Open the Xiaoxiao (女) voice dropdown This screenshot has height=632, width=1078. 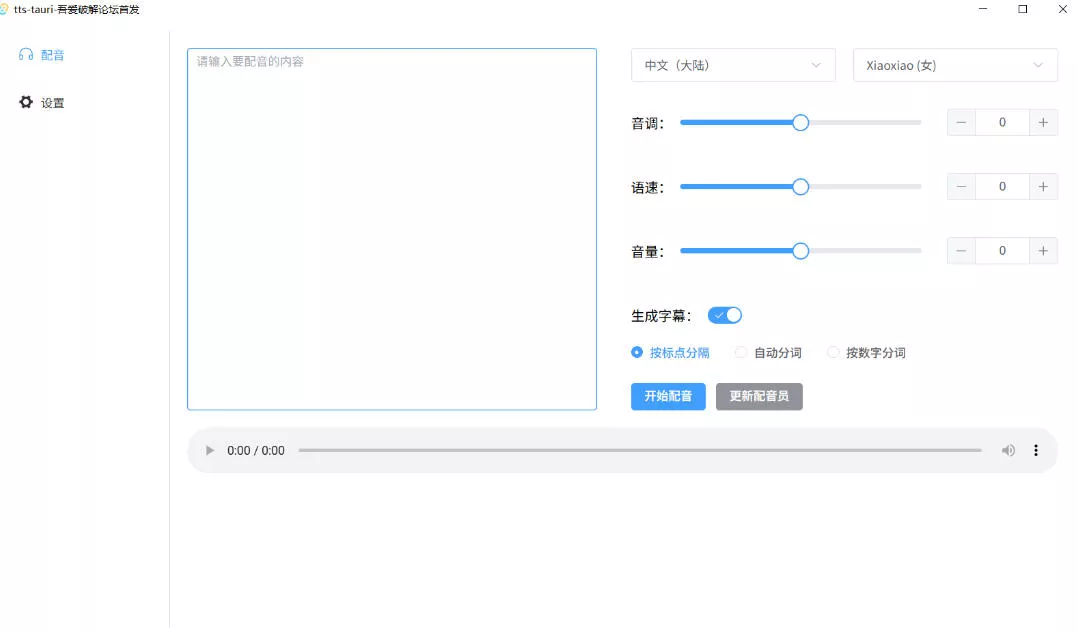coord(955,65)
